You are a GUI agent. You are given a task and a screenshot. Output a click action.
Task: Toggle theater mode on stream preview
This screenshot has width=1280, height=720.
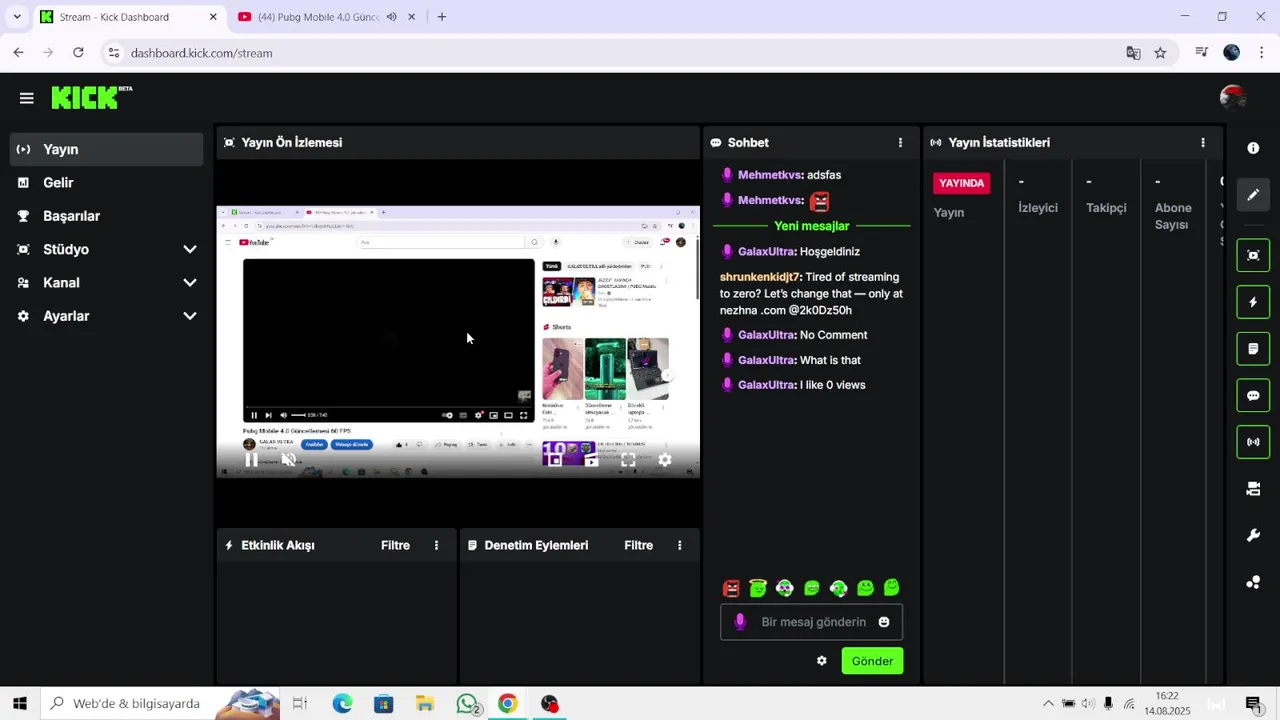(591, 460)
